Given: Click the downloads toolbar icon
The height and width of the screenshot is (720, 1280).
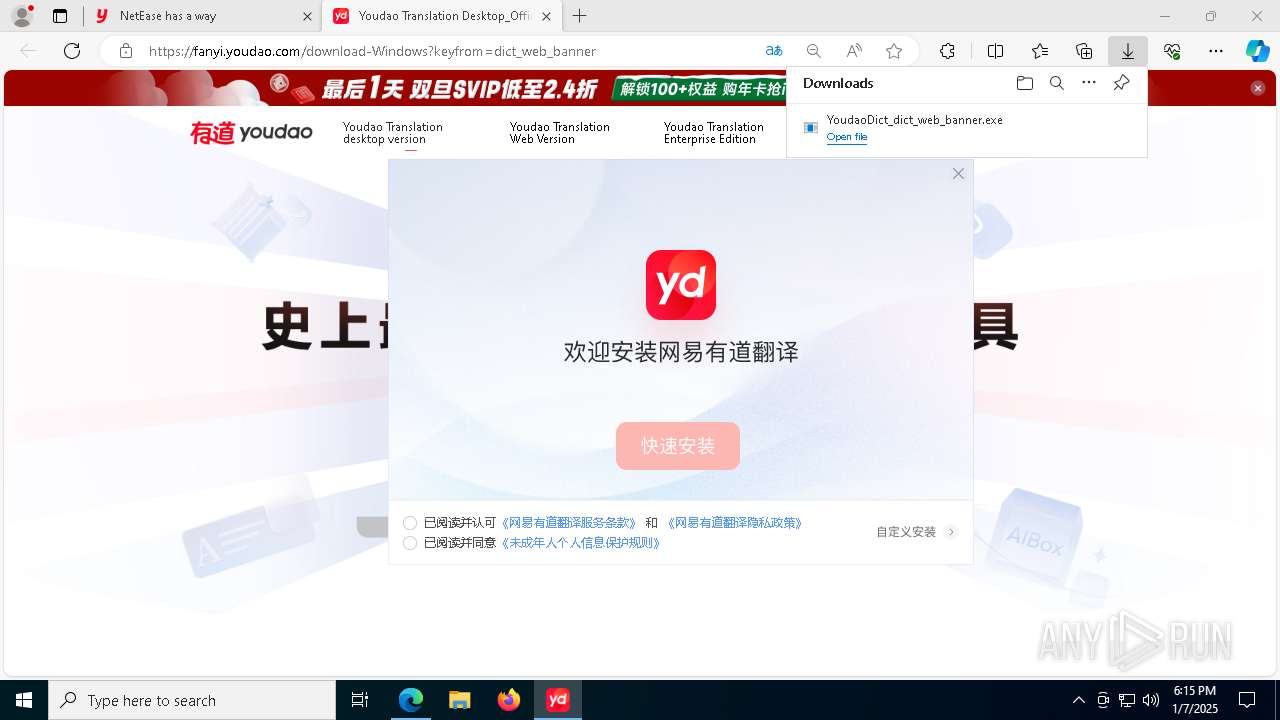Looking at the screenshot, I should tap(1128, 51).
